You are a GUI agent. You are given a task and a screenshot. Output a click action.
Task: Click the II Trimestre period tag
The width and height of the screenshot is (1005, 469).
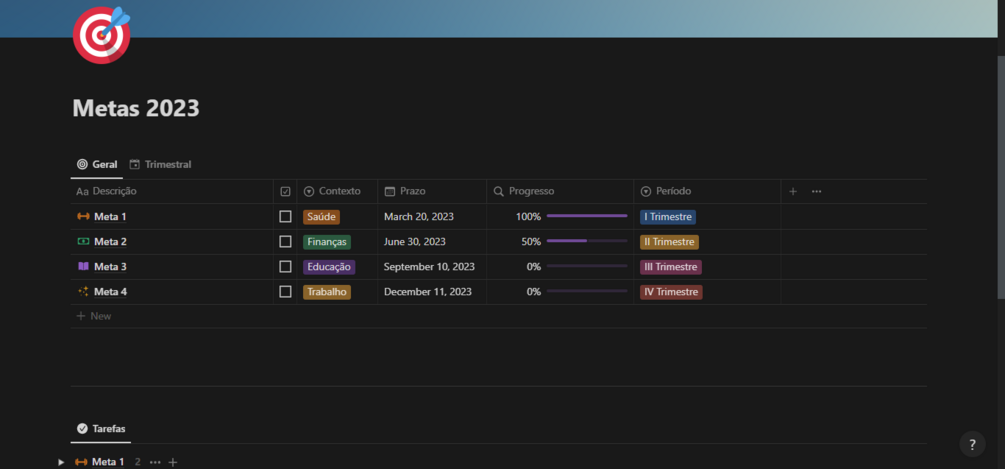pyautogui.click(x=669, y=242)
